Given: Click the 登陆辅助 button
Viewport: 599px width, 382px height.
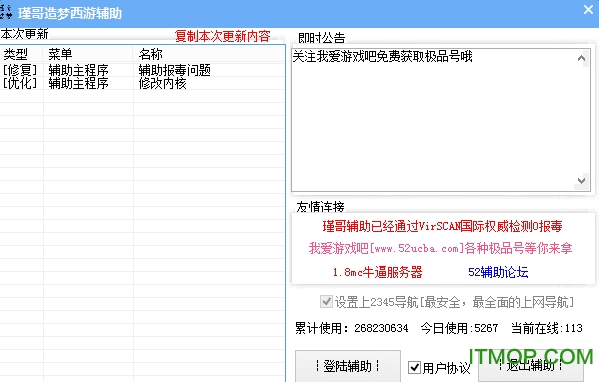Looking at the screenshot, I should (x=348, y=366).
